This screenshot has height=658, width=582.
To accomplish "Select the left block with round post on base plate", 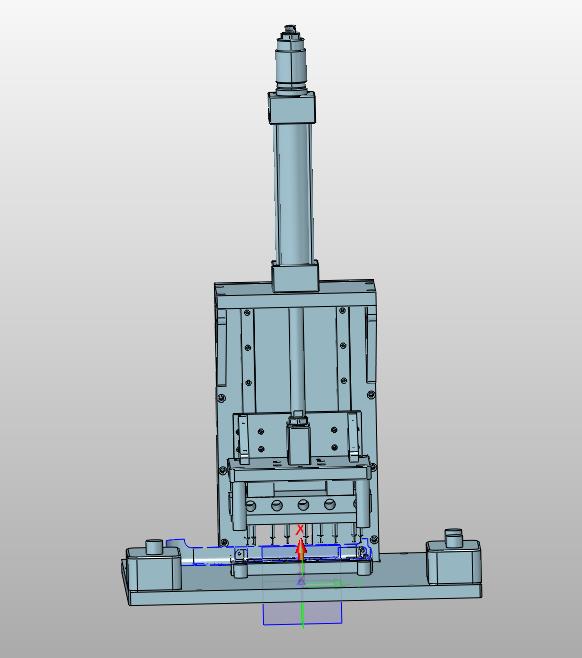I will 154,565.
